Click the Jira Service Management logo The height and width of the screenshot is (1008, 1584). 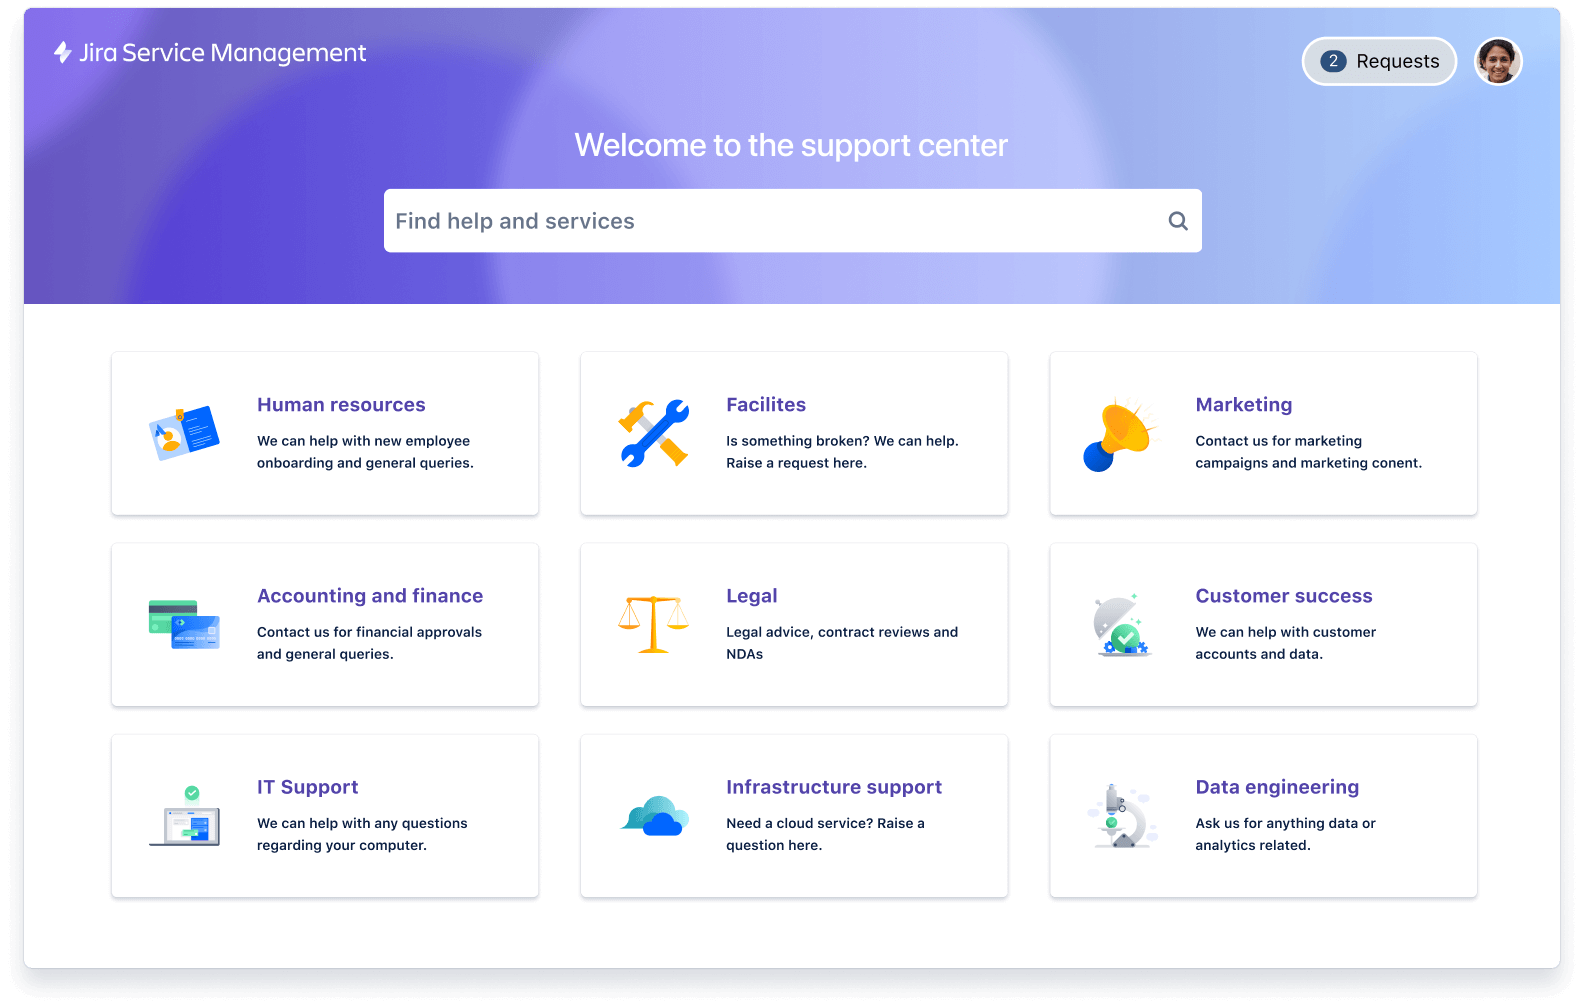tap(210, 53)
